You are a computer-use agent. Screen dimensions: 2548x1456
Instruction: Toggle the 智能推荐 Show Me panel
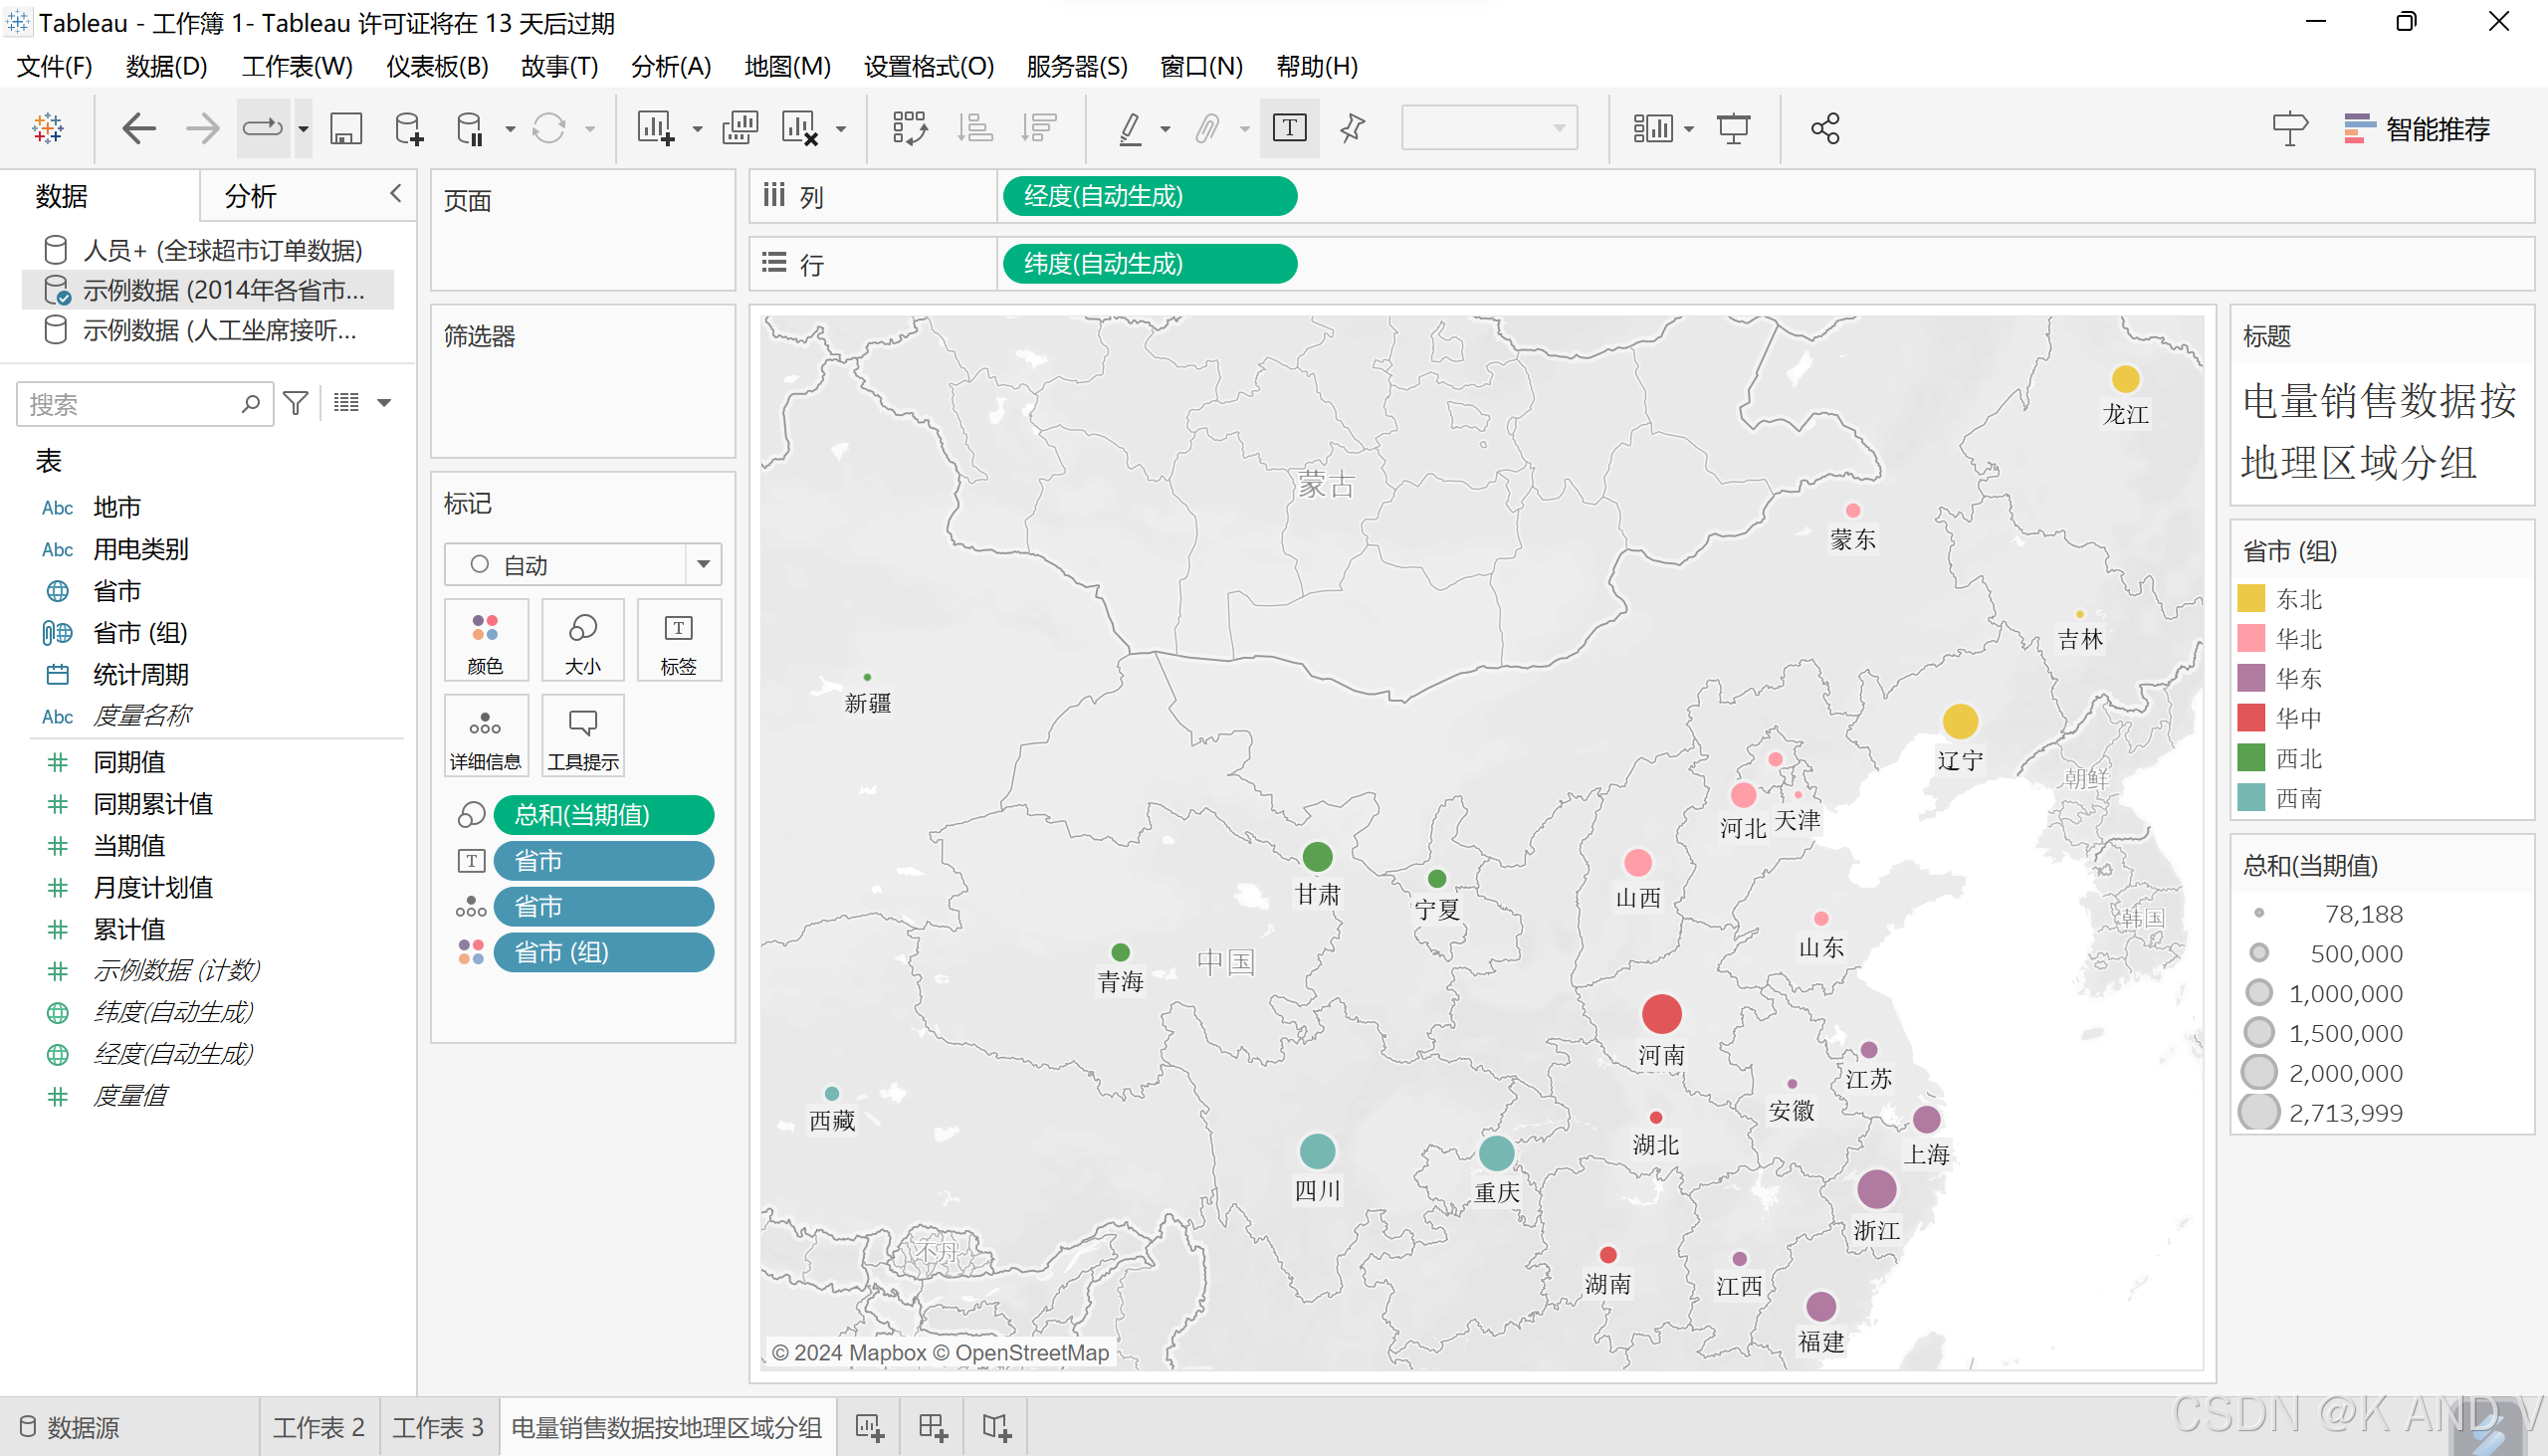(2417, 129)
